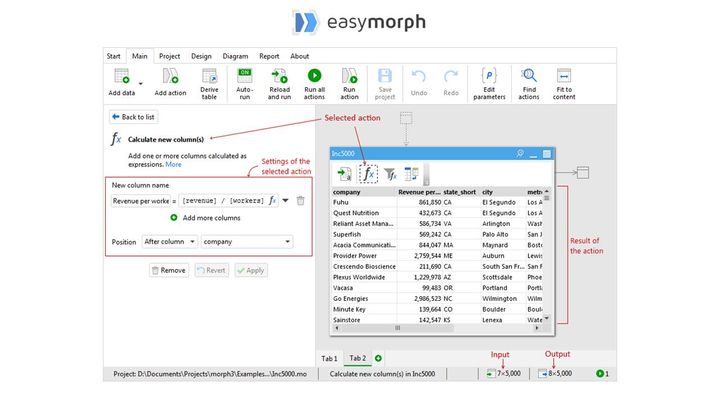
Task: Expand the expression dropdown arrow
Action: (286, 201)
